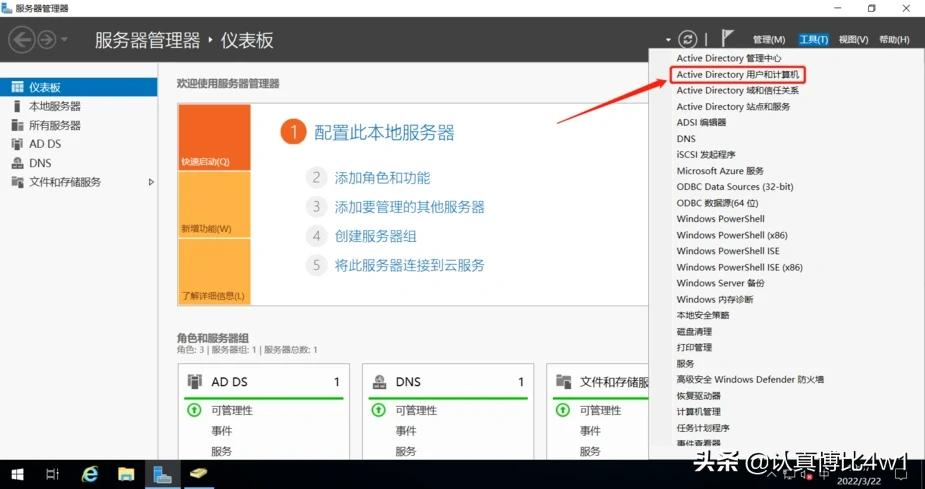This screenshot has height=489, width=925.
Task: Click the DNS tile's 可管理性 status icon
Action: 378,410
